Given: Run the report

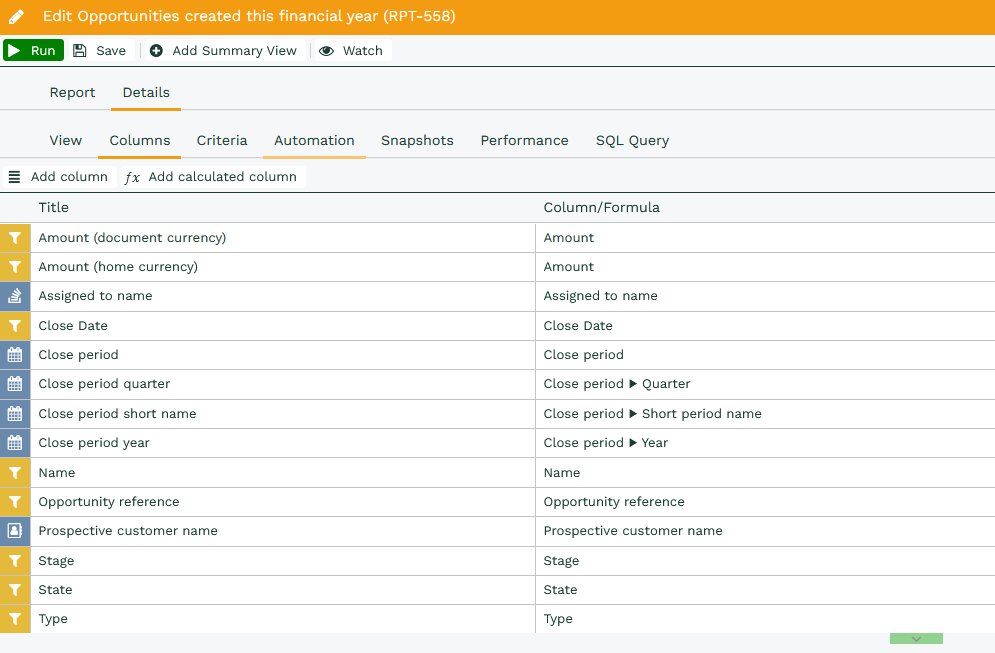Looking at the screenshot, I should (33, 51).
